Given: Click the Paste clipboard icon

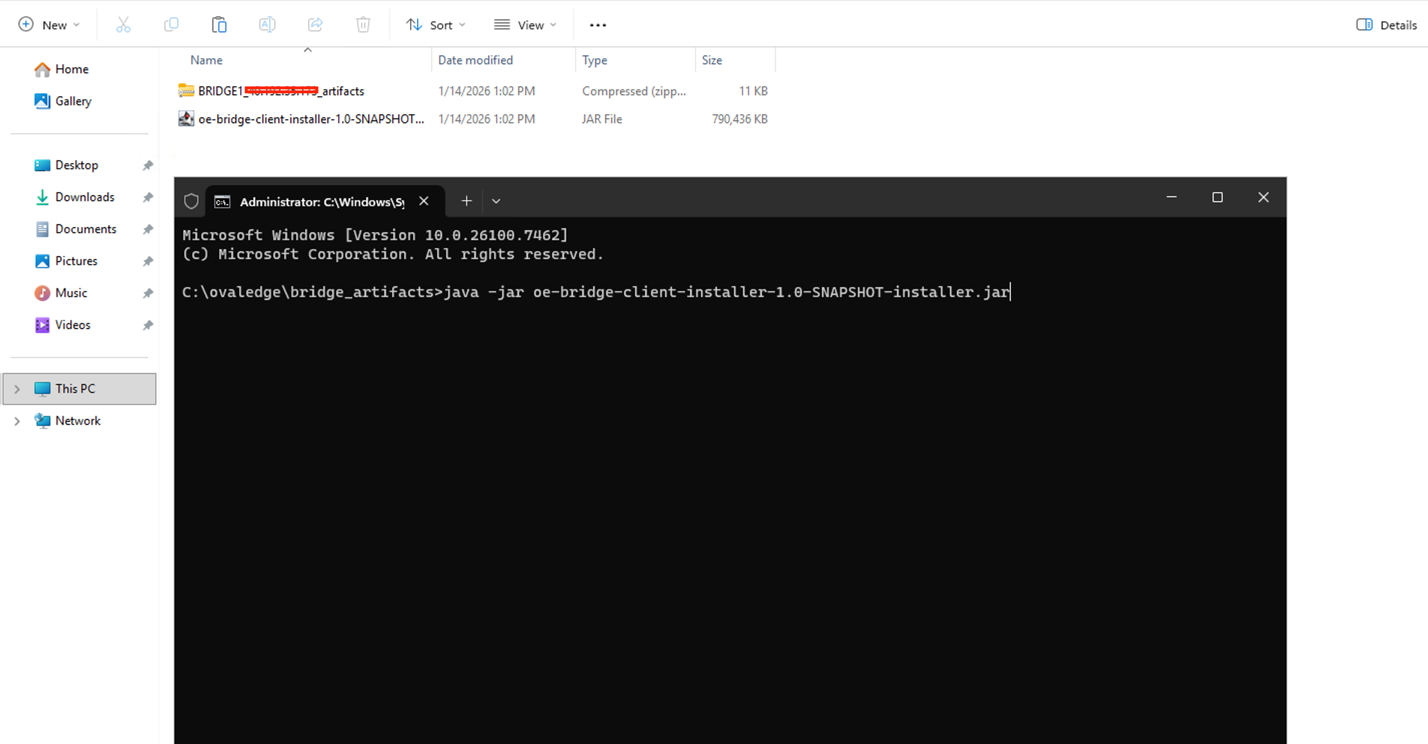Looking at the screenshot, I should coord(219,25).
